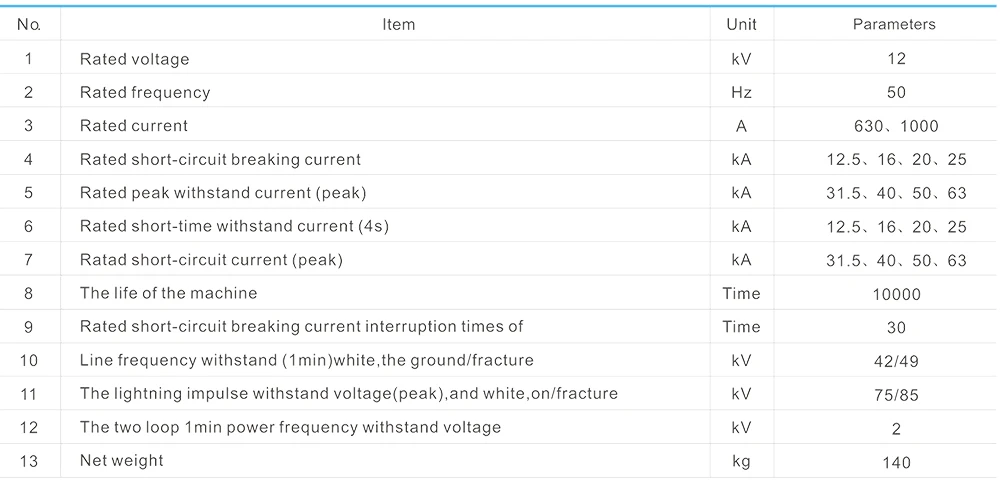Select "Rated short-time withstand current (4s)" cell

pyautogui.click(x=234, y=226)
